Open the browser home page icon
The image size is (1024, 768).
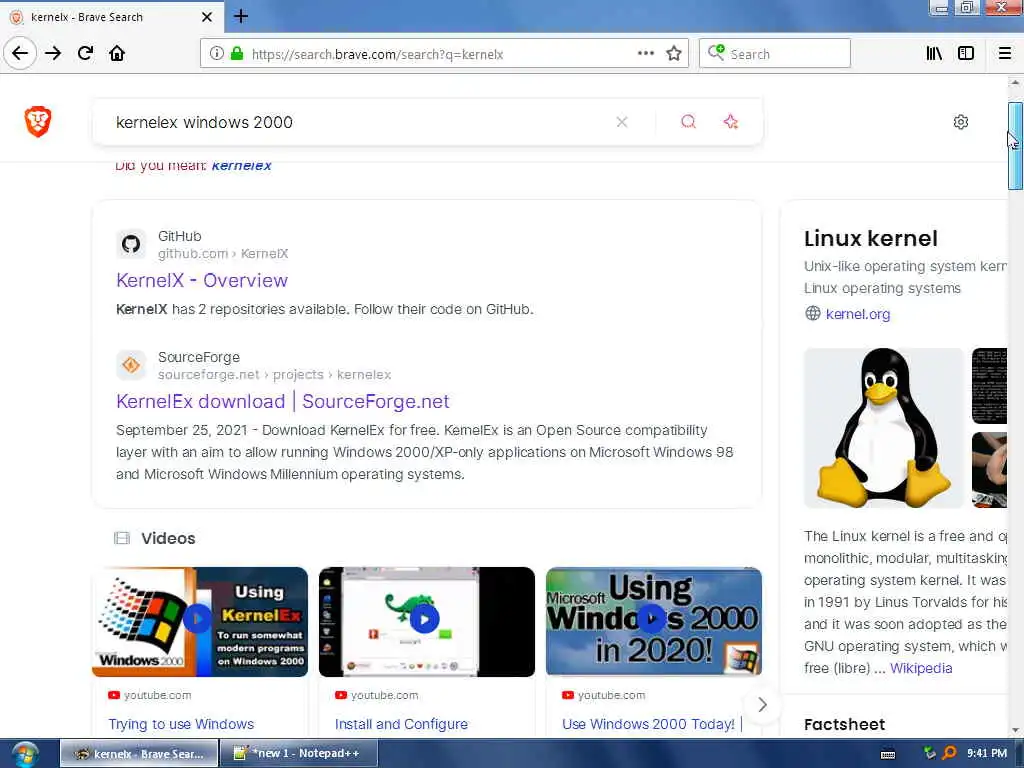117,53
